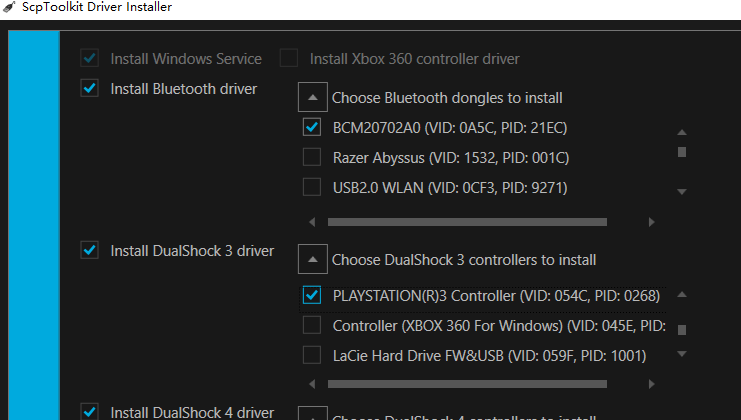The height and width of the screenshot is (420, 741).
Task: Deselect PLAYSTATION(R)3 Controller checkbox
Action: 312,295
